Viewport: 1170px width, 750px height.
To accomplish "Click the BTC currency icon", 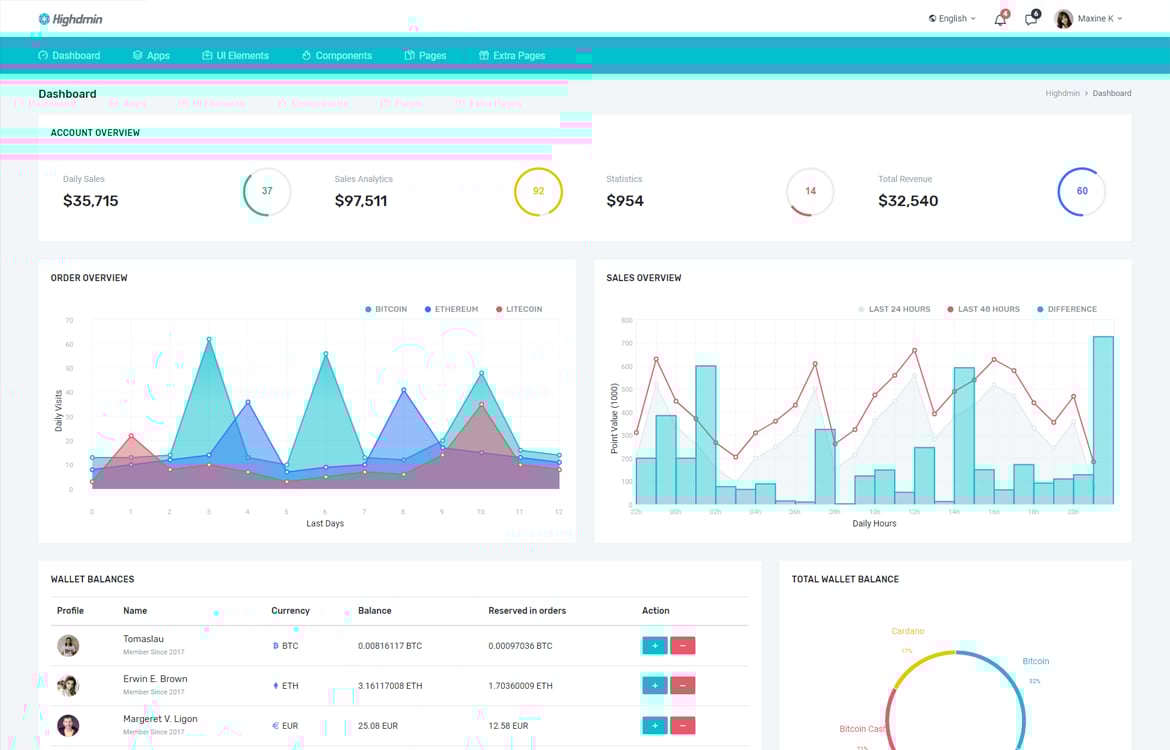I will pos(275,646).
